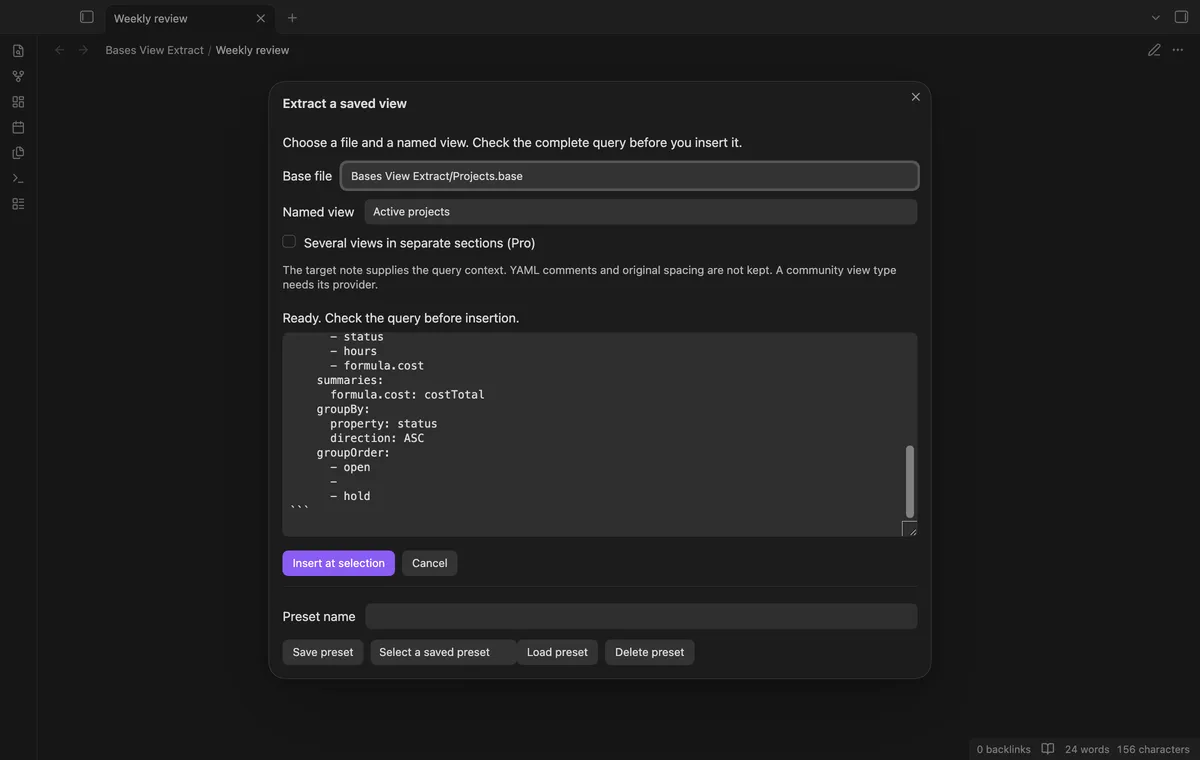The width and height of the screenshot is (1200, 760).
Task: Click the 'property: status' line
Action: point(384,424)
